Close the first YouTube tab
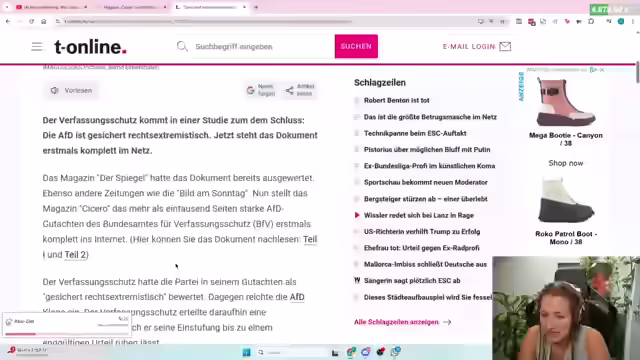 pyautogui.click(x=85, y=7)
